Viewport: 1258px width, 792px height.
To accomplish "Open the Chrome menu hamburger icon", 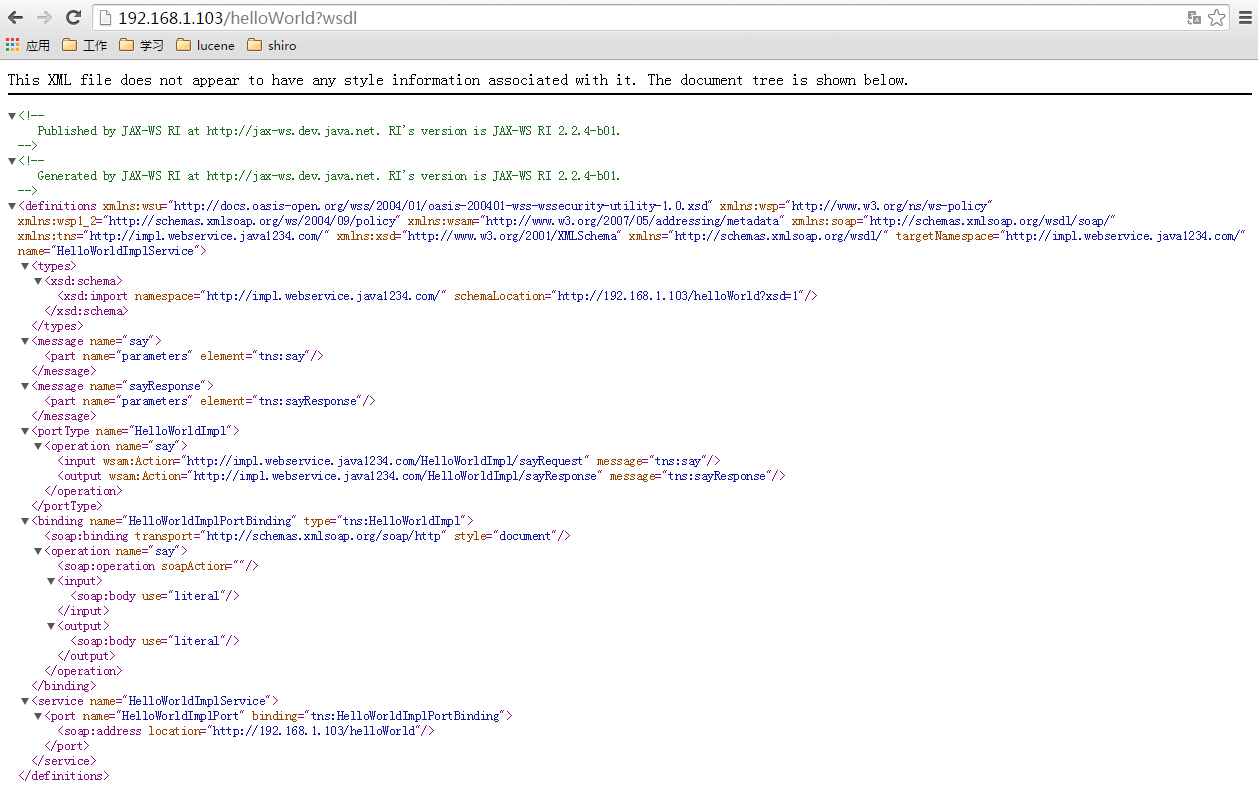I will point(1245,18).
